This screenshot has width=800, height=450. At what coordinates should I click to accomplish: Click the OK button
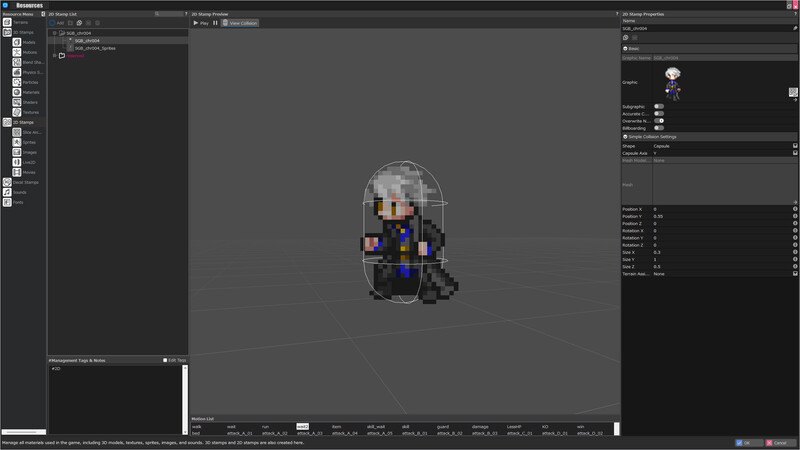tap(749, 443)
